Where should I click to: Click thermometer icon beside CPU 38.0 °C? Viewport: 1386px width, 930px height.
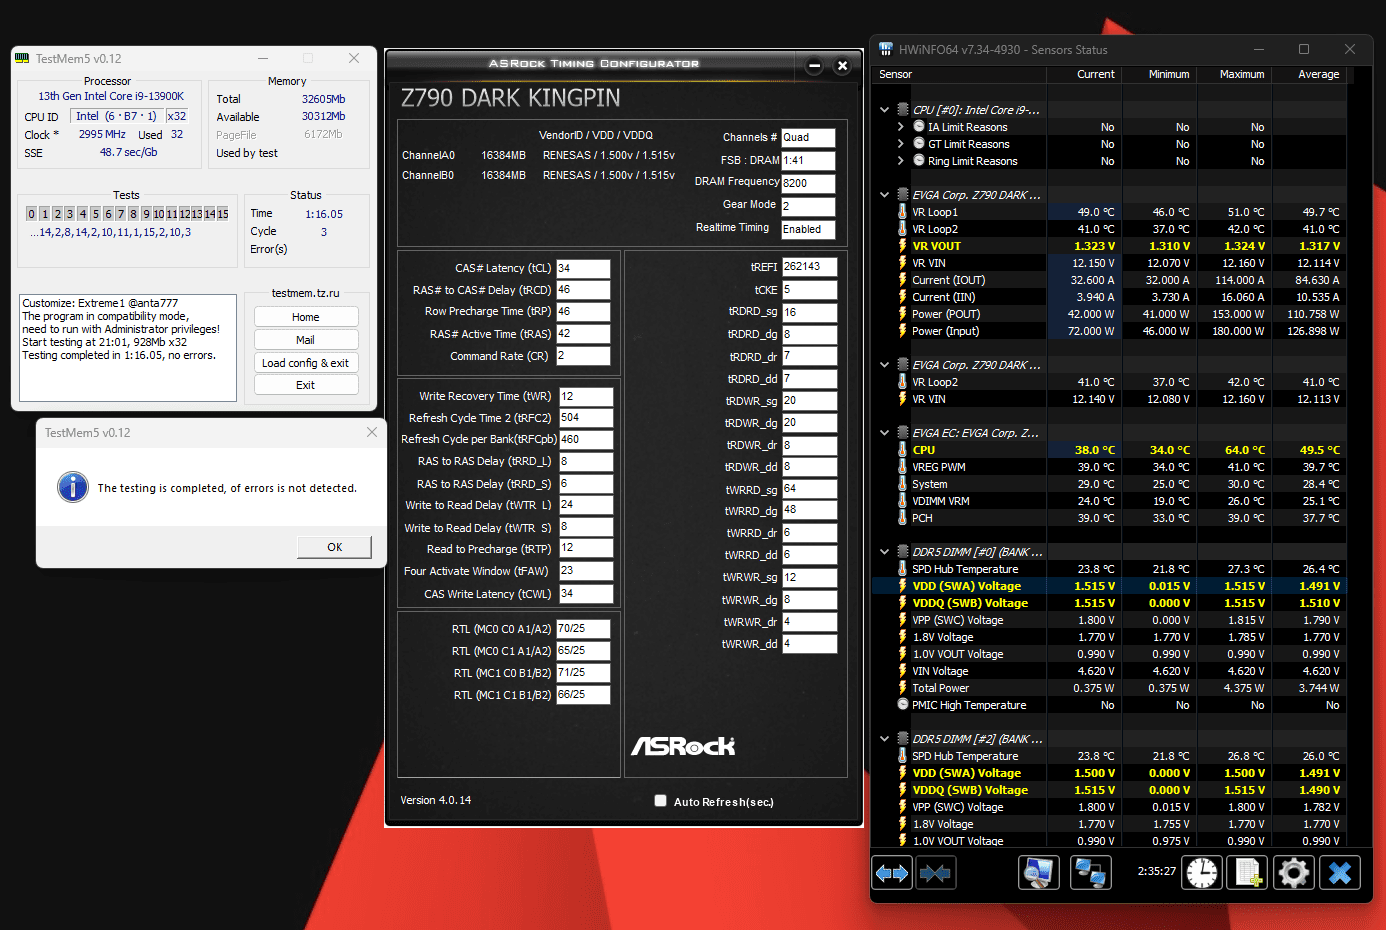(x=903, y=450)
